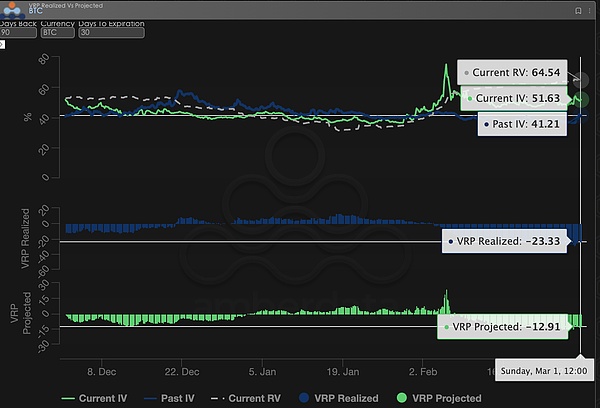600x408 pixels.
Task: Click the Sunday, Mar 1 date marker
Action: coord(546,370)
